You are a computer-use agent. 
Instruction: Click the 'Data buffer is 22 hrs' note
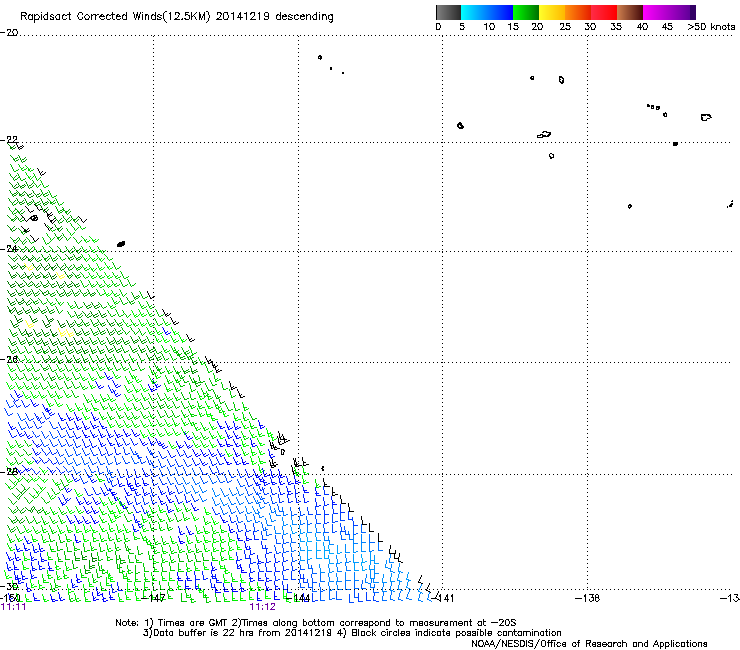coord(352,633)
